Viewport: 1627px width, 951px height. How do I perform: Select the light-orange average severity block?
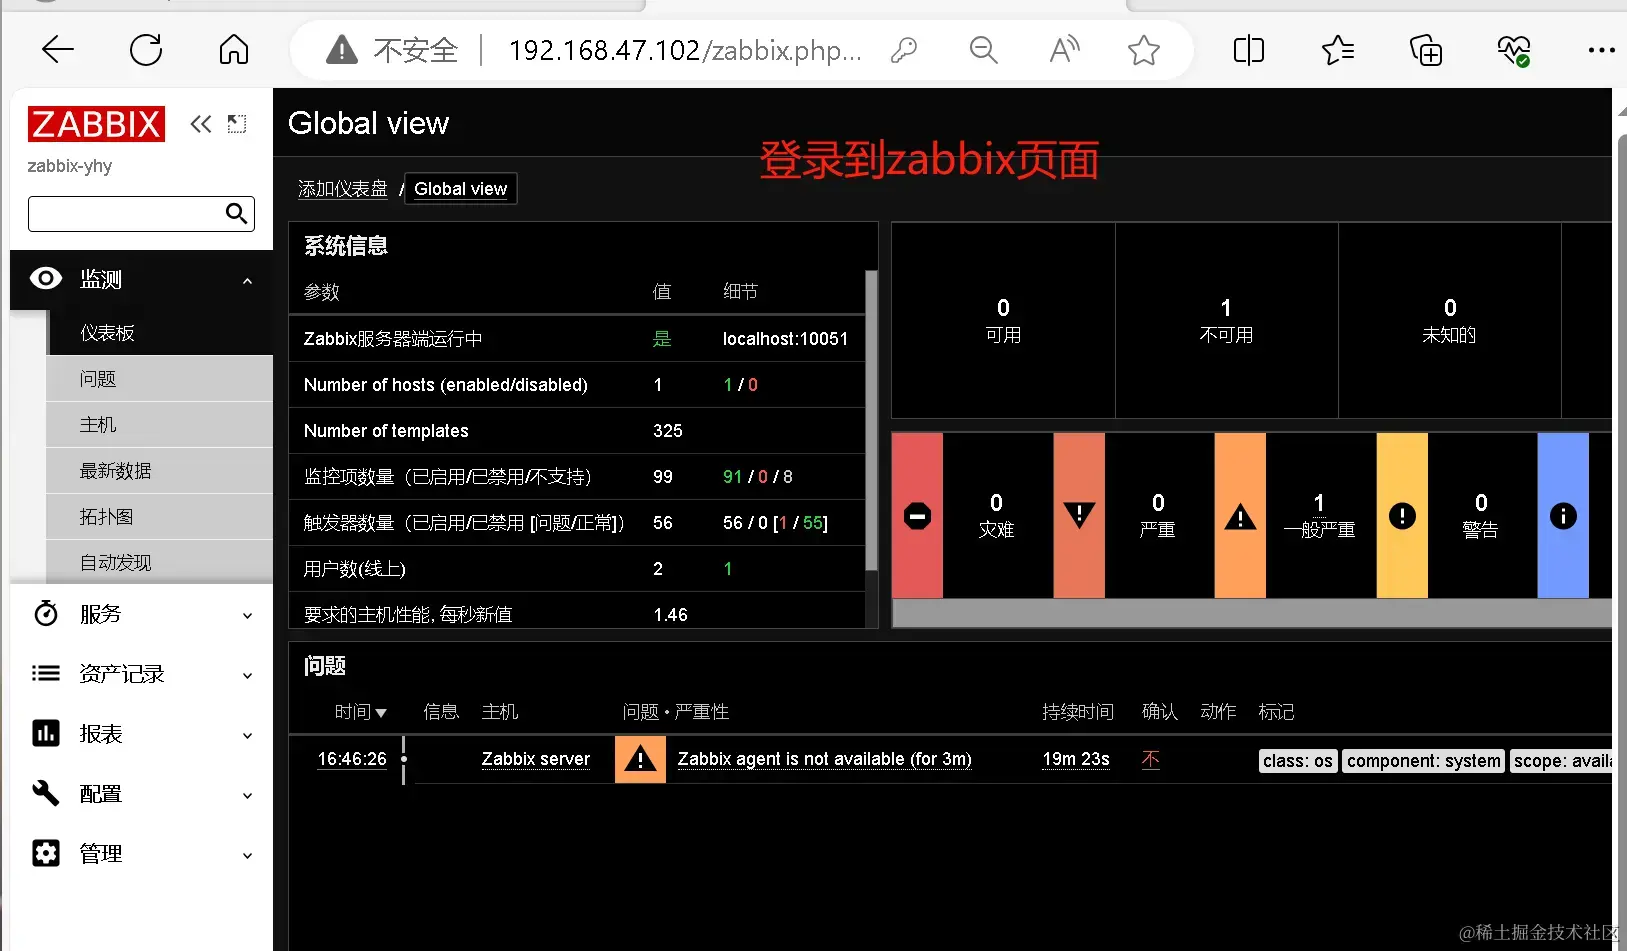pos(1240,515)
